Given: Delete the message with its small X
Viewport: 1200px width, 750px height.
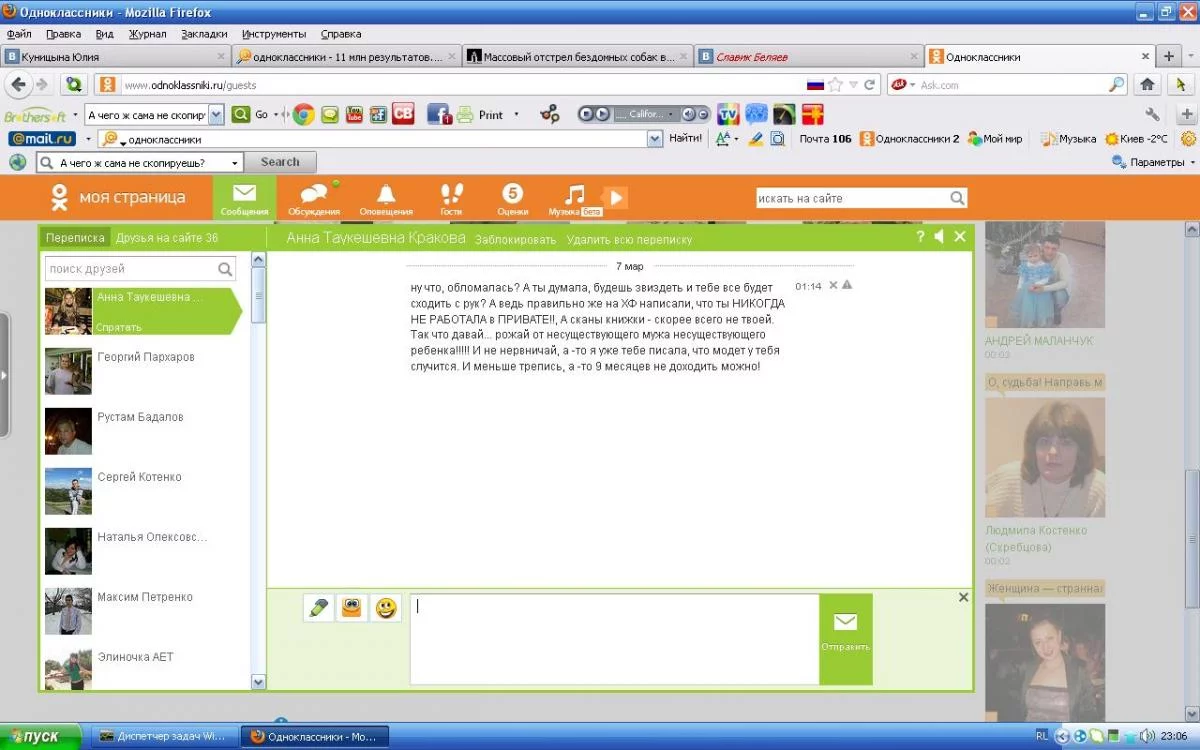Looking at the screenshot, I should (833, 285).
